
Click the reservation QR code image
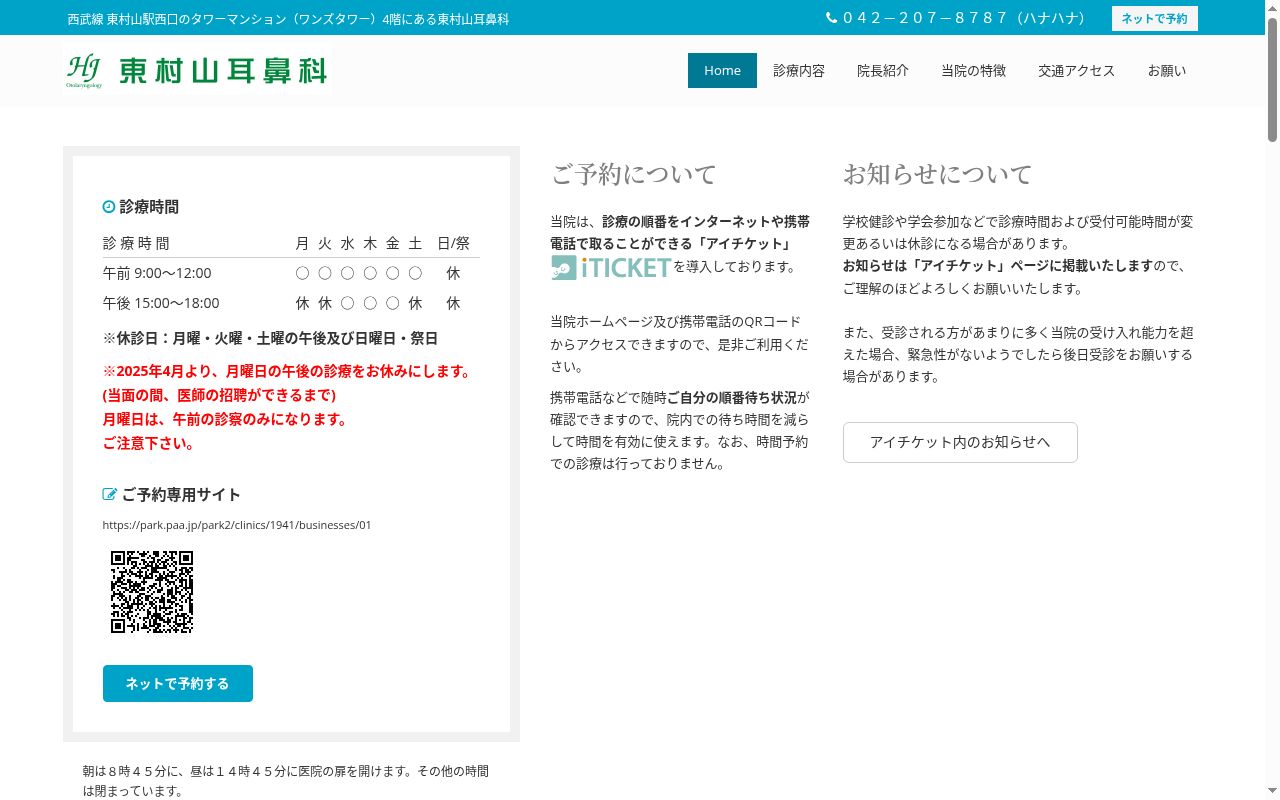151,591
